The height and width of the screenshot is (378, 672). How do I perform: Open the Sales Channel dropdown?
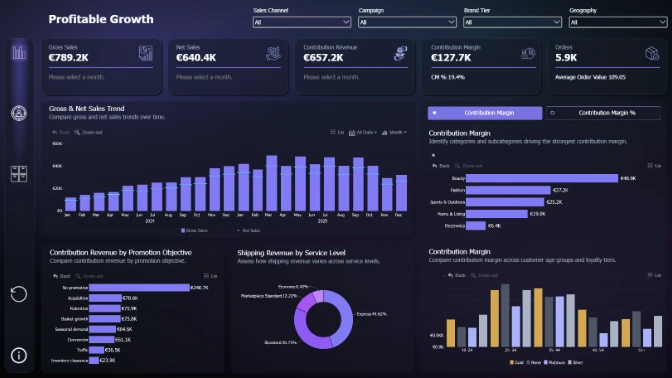click(x=302, y=22)
